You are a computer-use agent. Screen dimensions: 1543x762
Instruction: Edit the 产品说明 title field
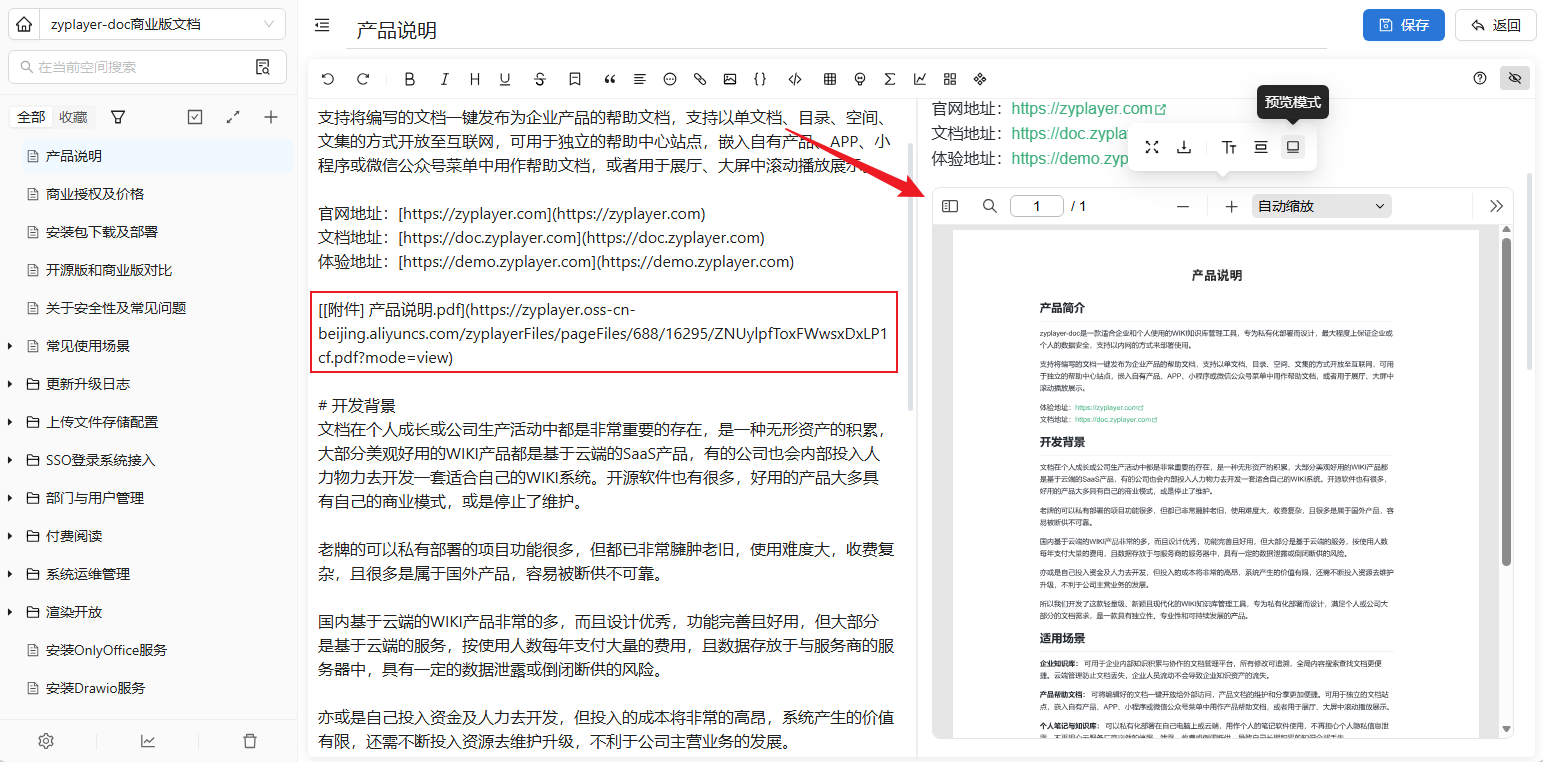(x=836, y=30)
